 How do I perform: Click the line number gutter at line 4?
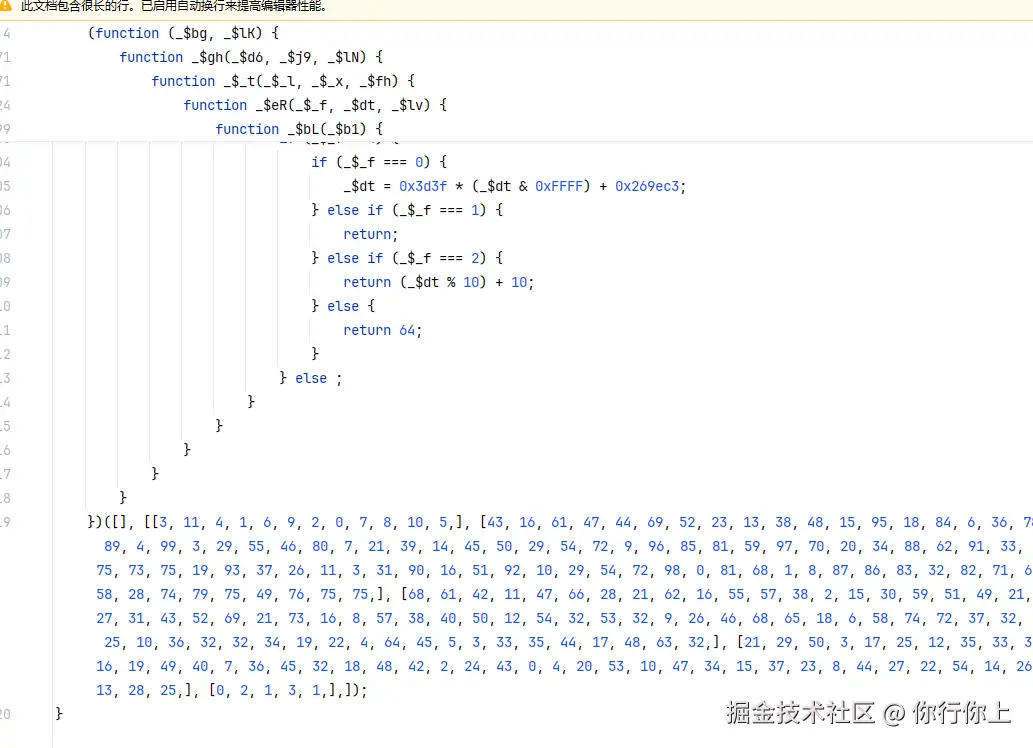pyautogui.click(x=7, y=33)
